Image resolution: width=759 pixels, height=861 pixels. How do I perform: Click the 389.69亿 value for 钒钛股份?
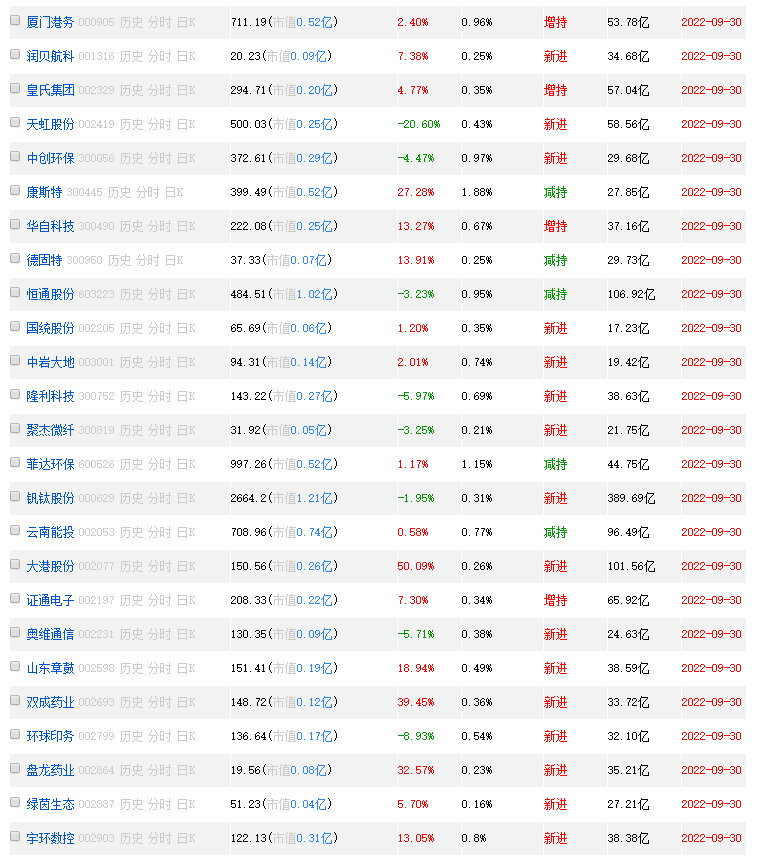[x=631, y=499]
